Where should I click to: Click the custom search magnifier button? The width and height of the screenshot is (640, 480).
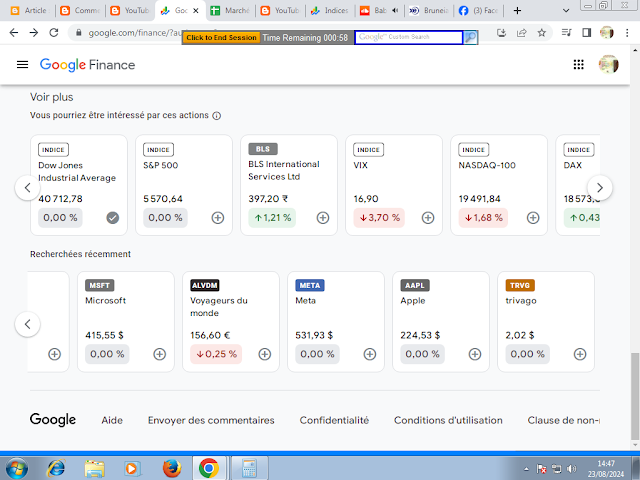click(x=470, y=37)
